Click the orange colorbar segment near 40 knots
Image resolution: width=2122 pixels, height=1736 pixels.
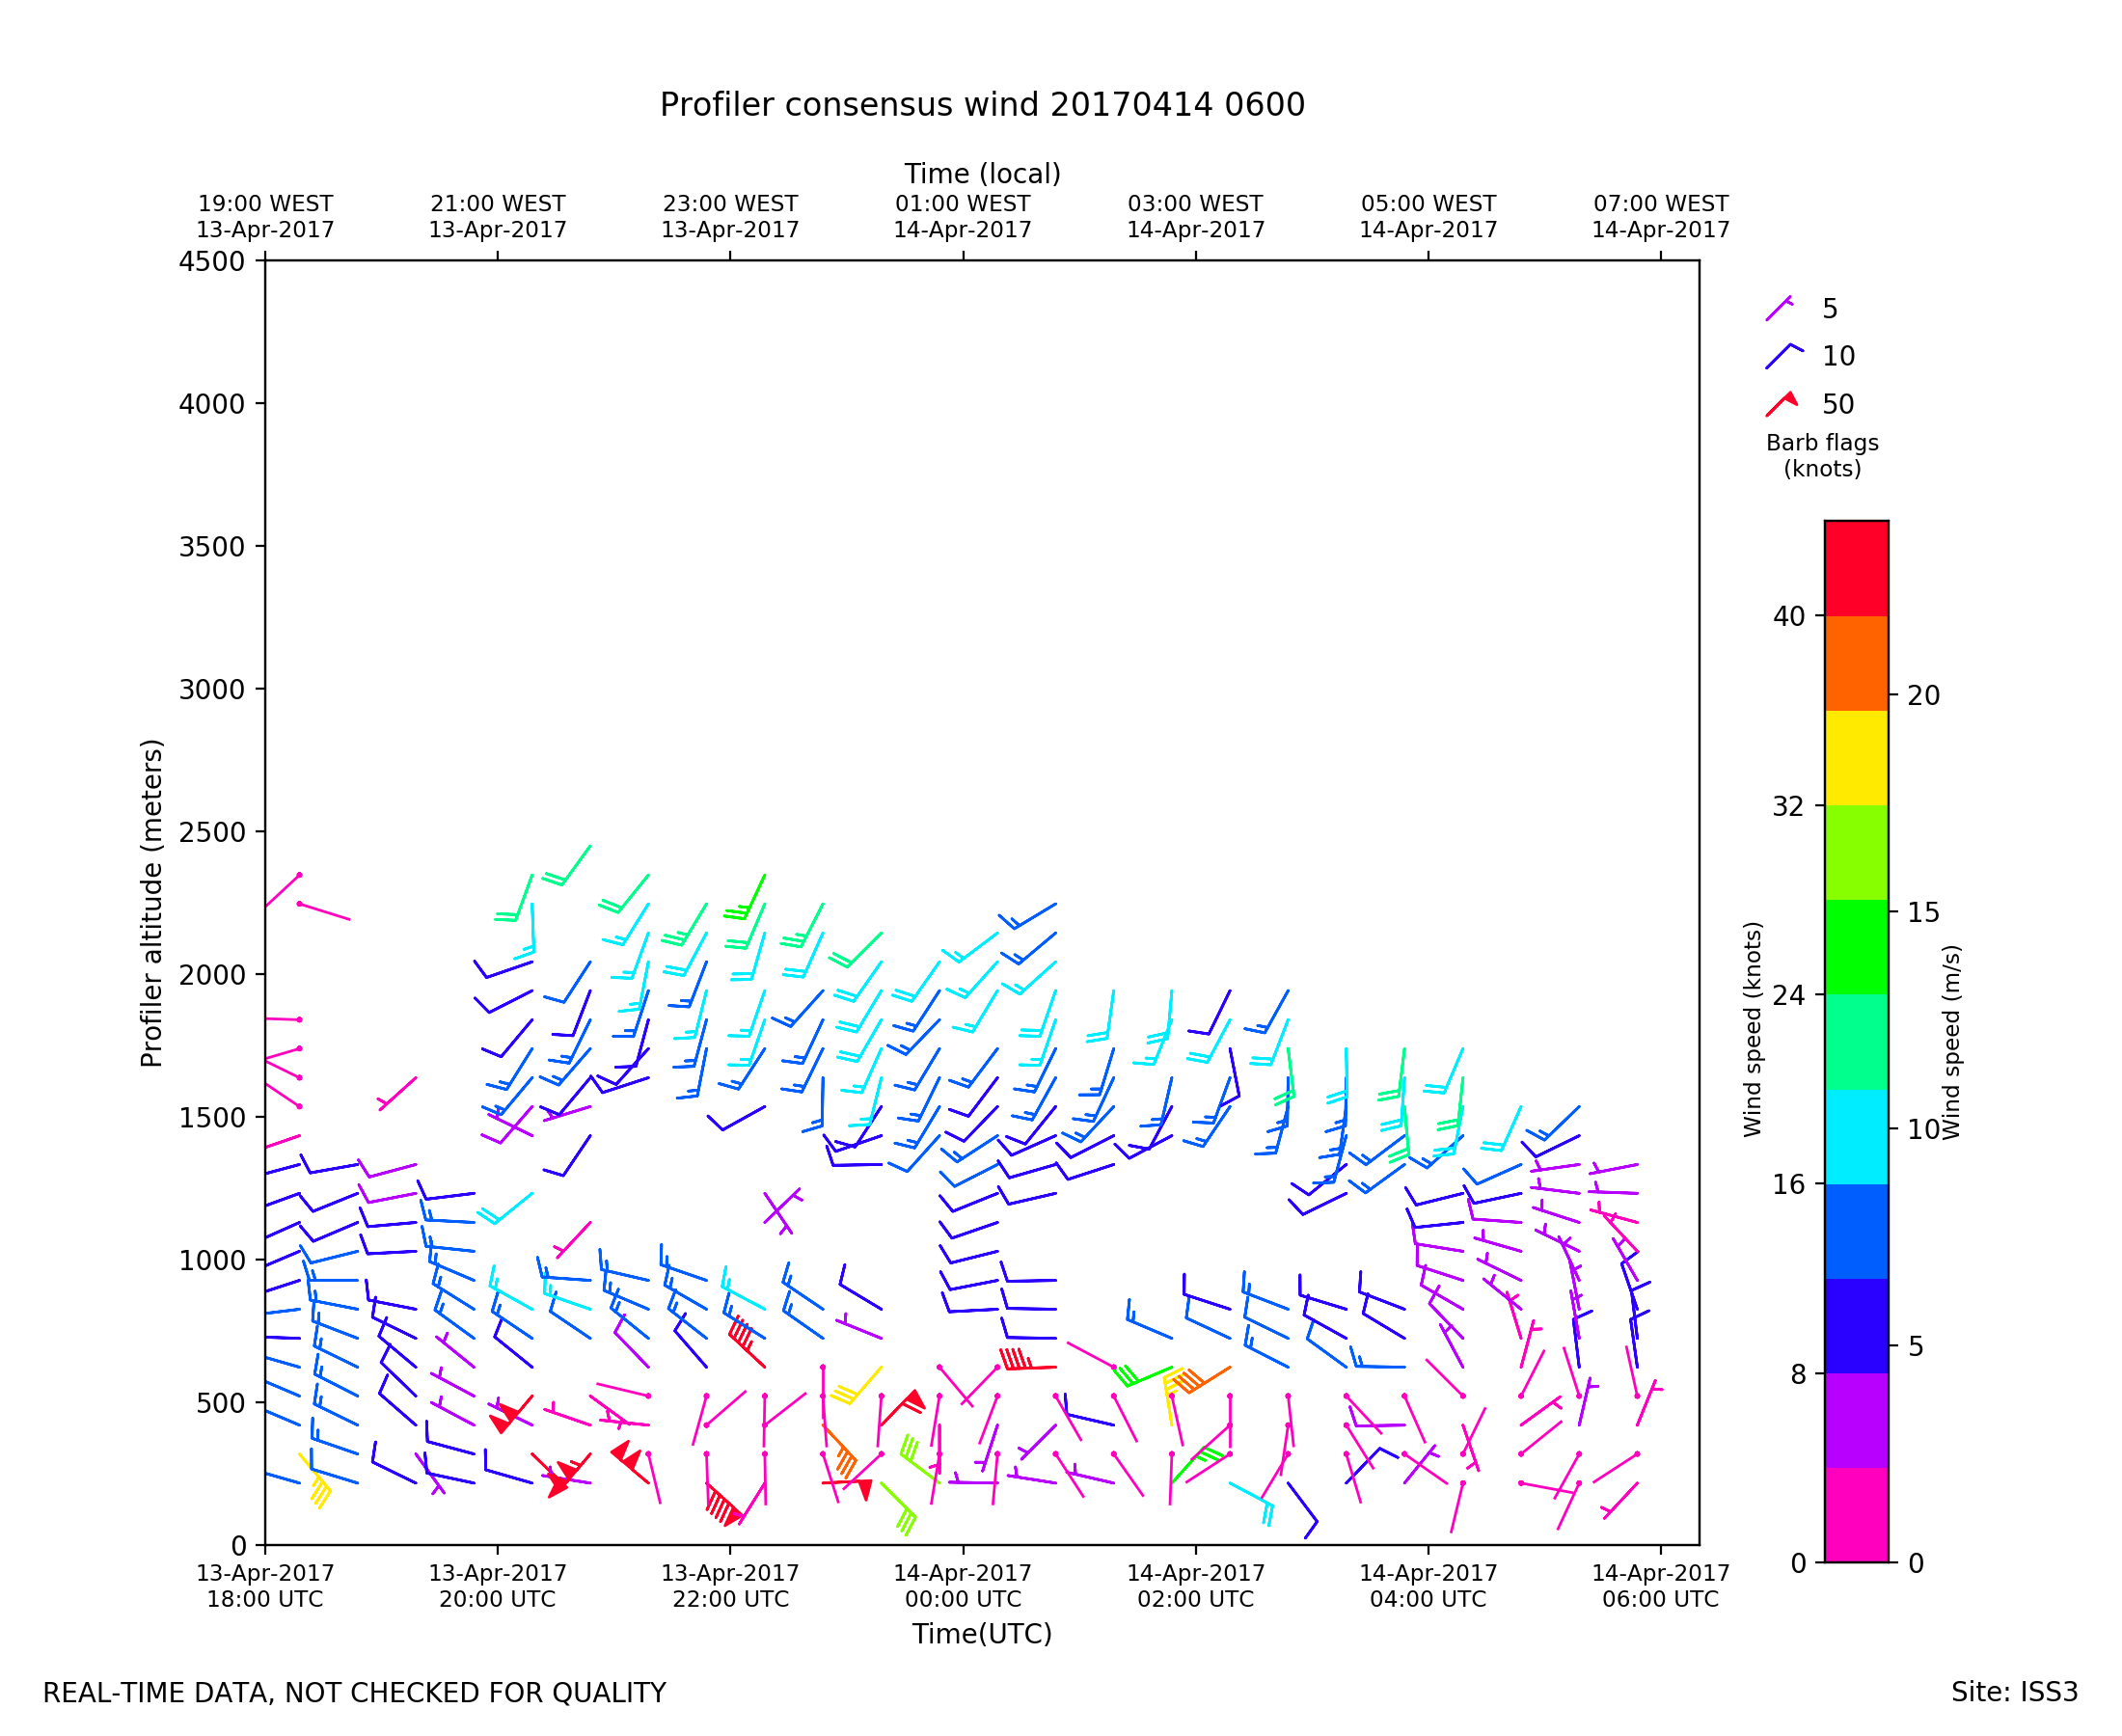pyautogui.click(x=1856, y=662)
